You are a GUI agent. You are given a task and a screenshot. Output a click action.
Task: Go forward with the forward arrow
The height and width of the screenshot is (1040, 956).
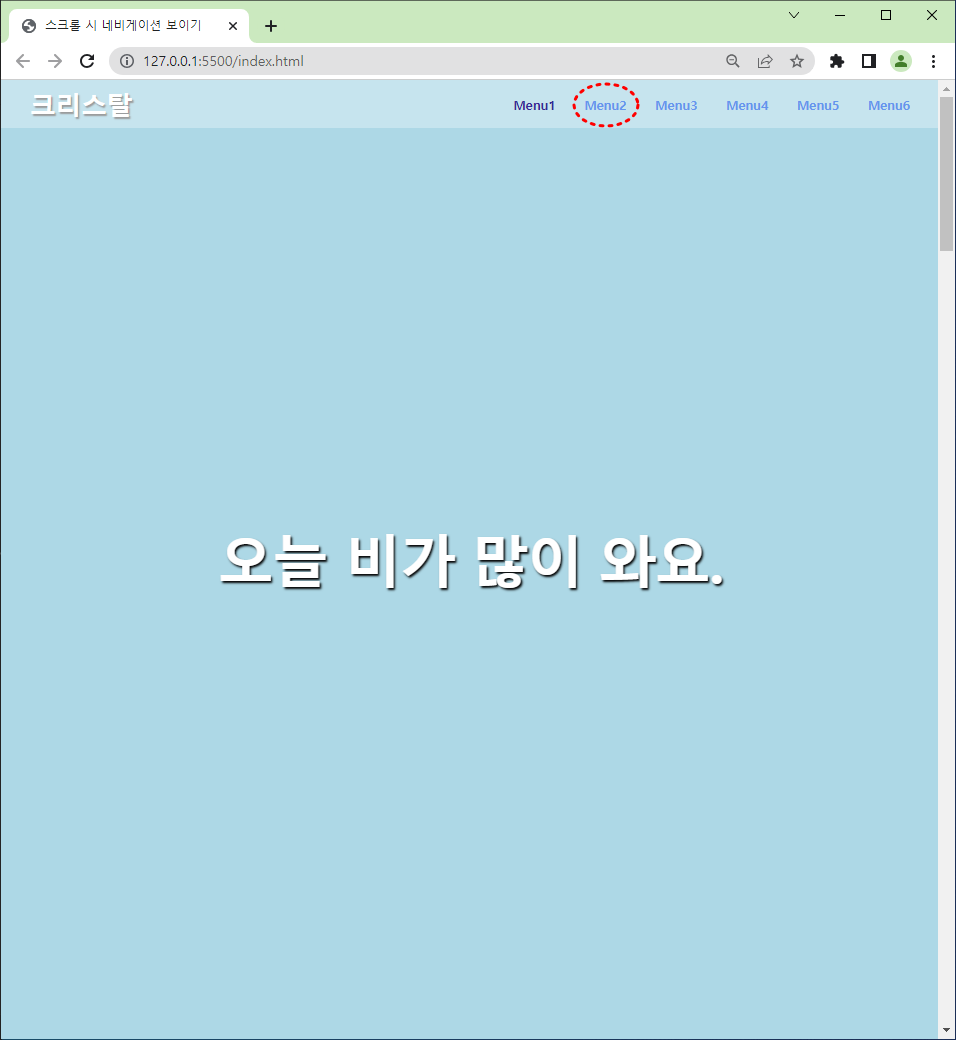pos(55,61)
